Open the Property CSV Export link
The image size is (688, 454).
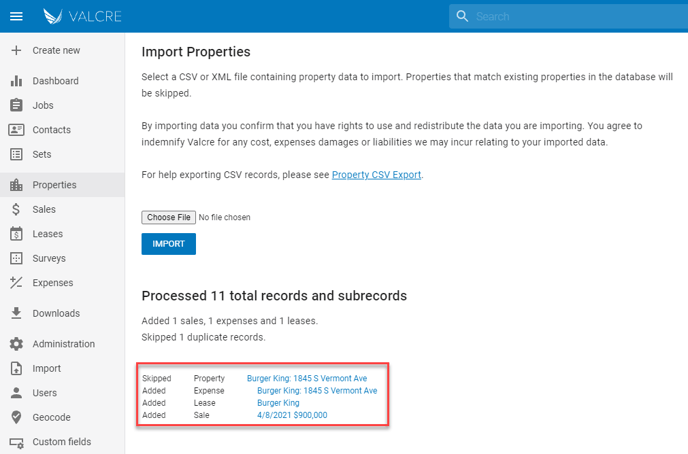pyautogui.click(x=377, y=175)
